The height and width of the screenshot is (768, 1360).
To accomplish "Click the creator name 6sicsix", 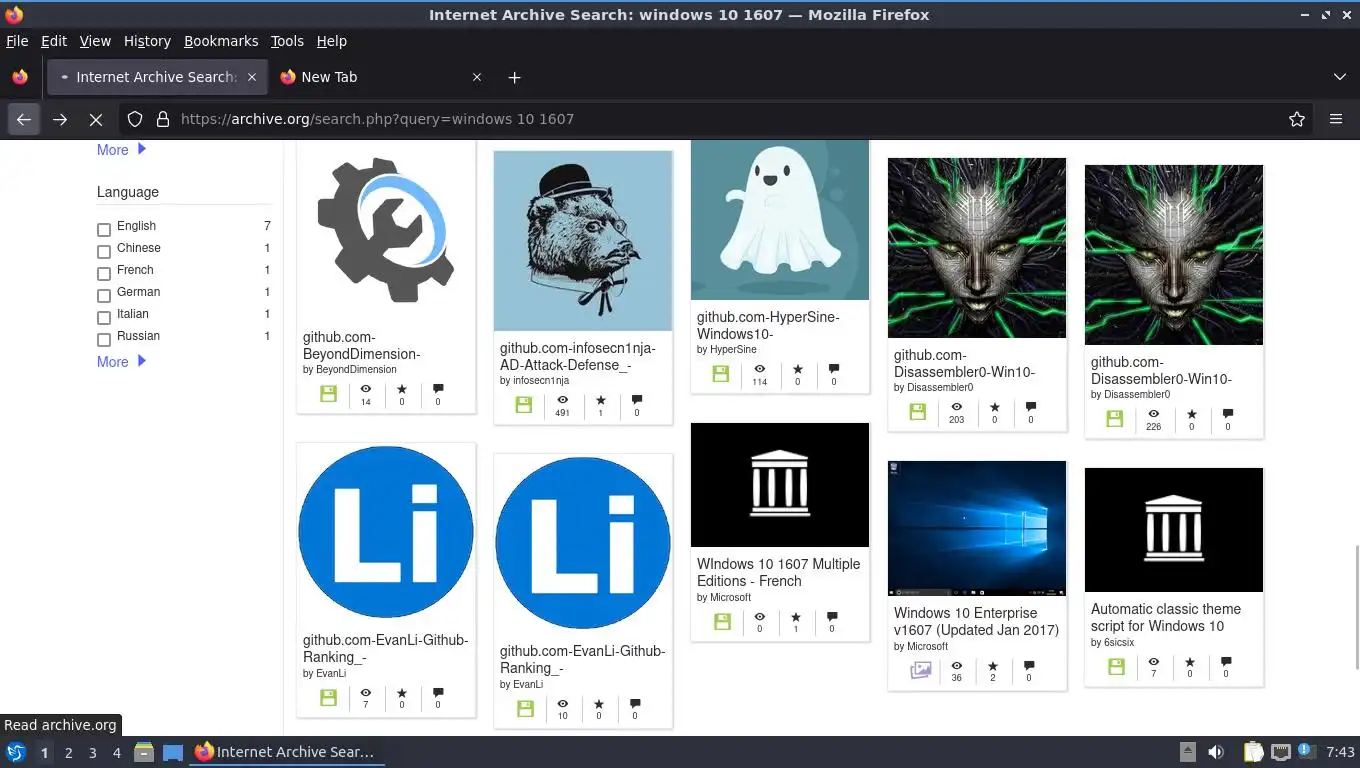I will [1118, 642].
